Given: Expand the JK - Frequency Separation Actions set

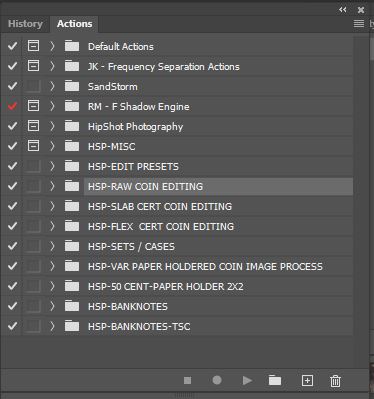Looking at the screenshot, I should [52, 66].
